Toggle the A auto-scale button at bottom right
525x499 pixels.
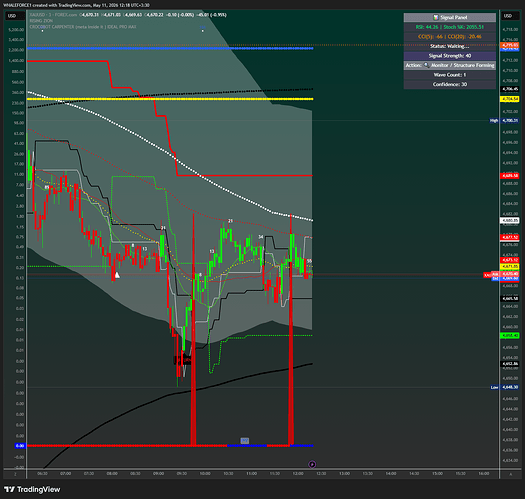(511, 474)
